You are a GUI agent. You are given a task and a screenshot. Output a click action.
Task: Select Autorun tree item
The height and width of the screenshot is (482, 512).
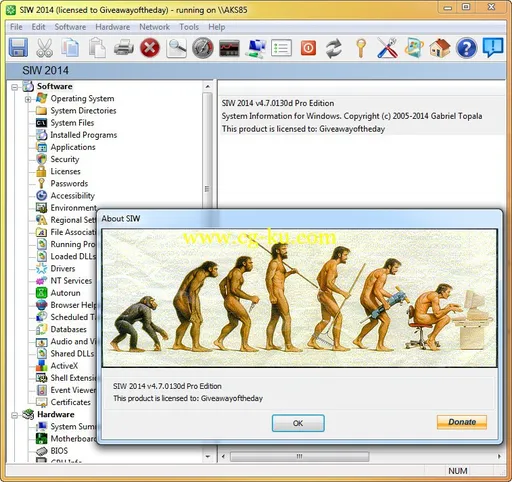pyautogui.click(x=65, y=293)
